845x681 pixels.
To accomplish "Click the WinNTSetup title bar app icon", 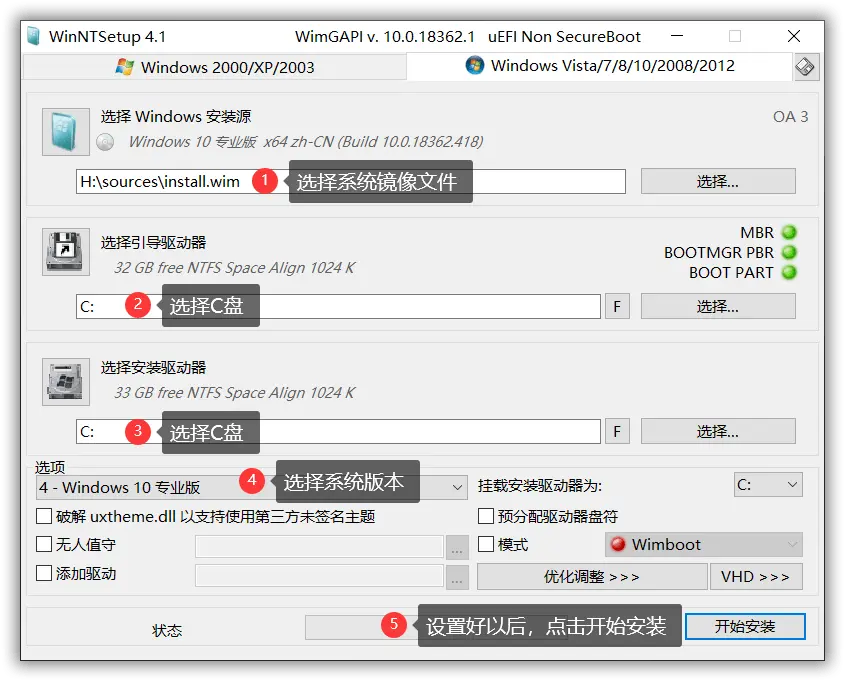I will click(x=33, y=37).
